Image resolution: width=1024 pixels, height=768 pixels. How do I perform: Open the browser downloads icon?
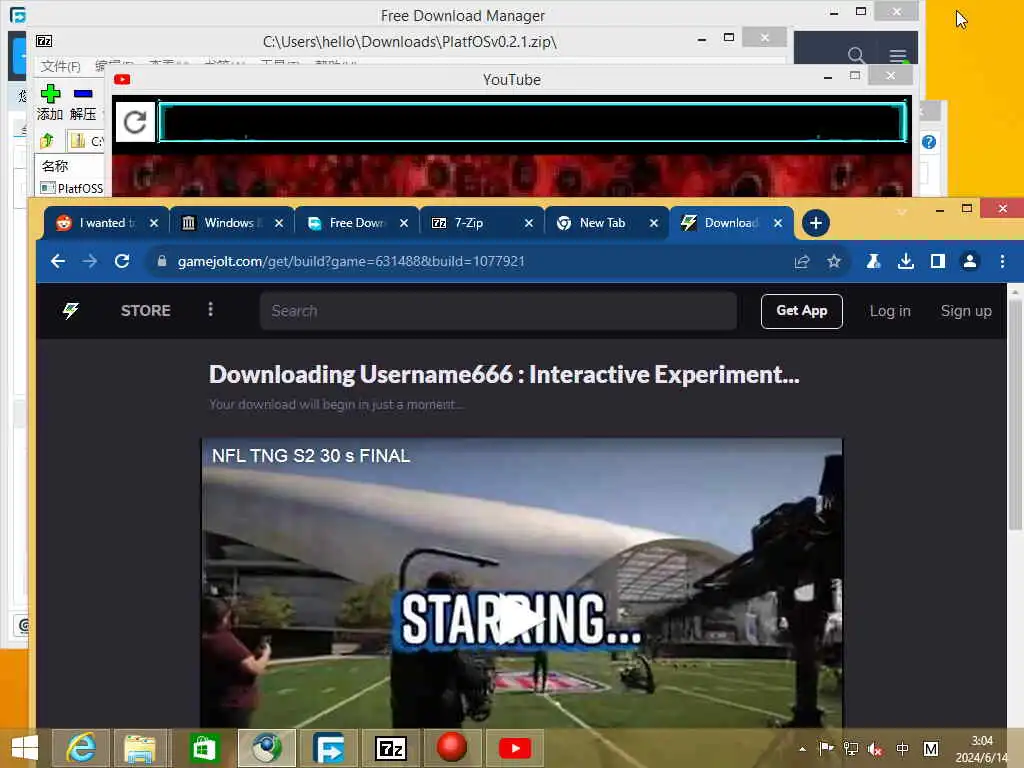click(906, 261)
